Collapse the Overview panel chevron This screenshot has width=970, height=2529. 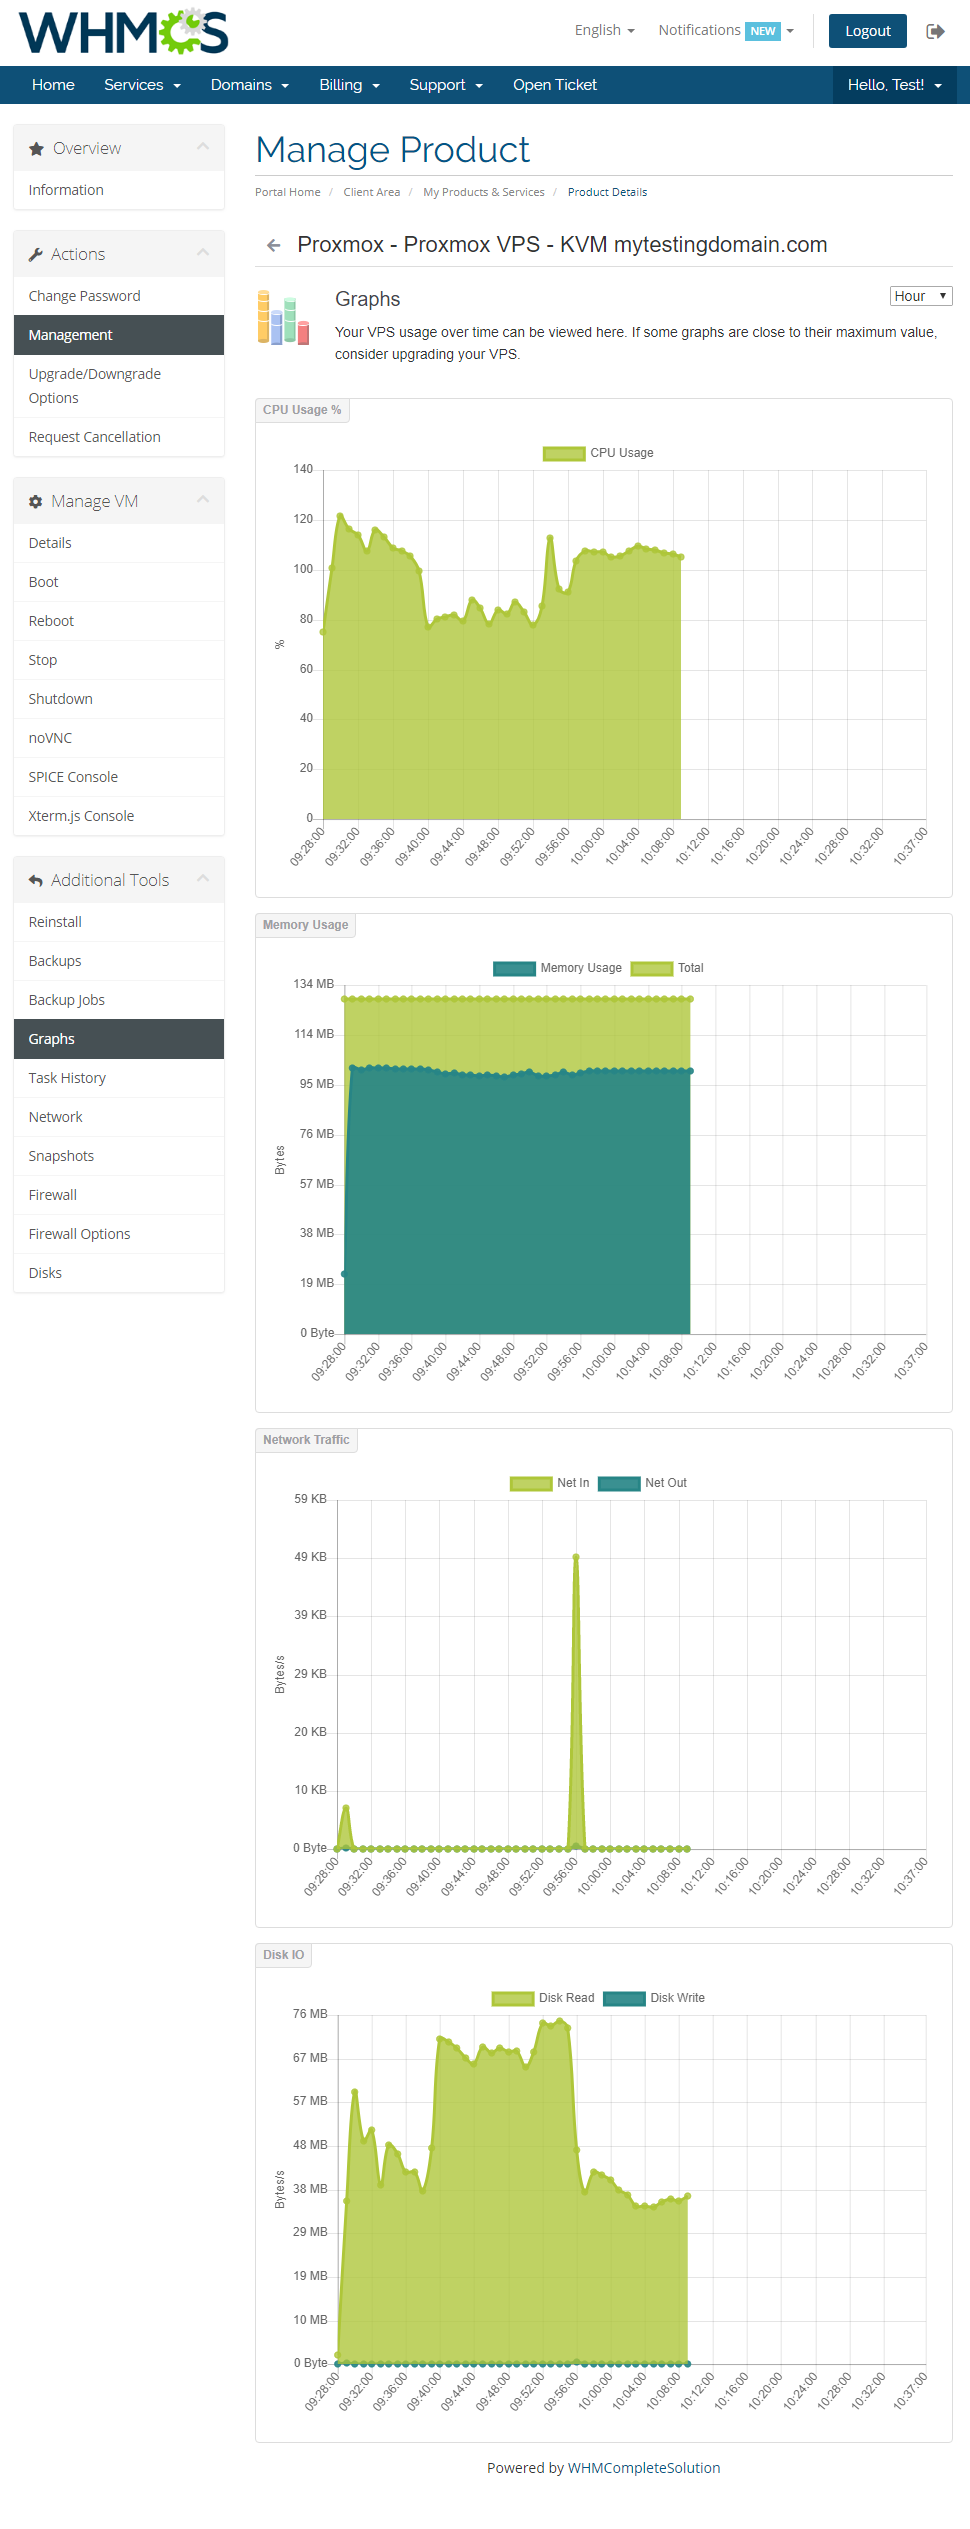pos(203,147)
